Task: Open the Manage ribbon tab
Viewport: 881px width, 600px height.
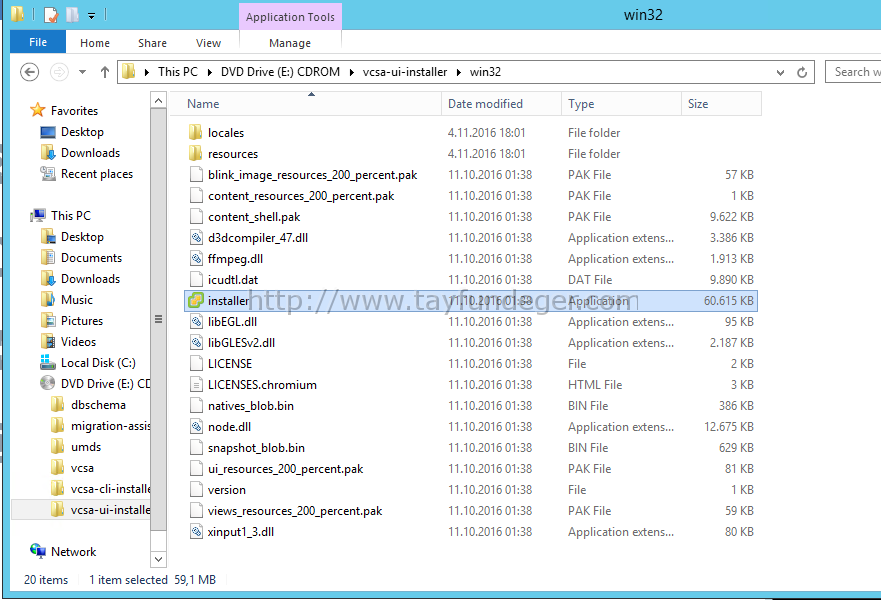Action: 290,43
